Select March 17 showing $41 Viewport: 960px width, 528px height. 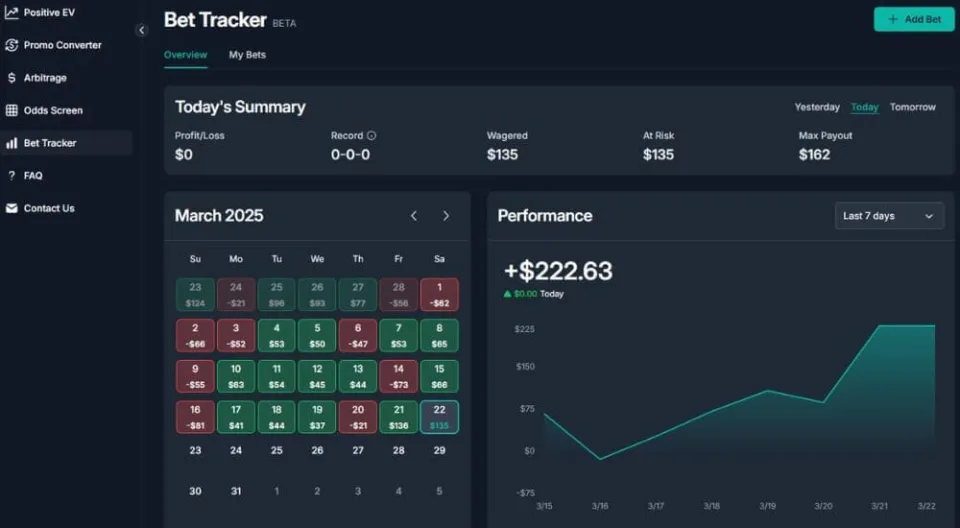click(x=236, y=417)
